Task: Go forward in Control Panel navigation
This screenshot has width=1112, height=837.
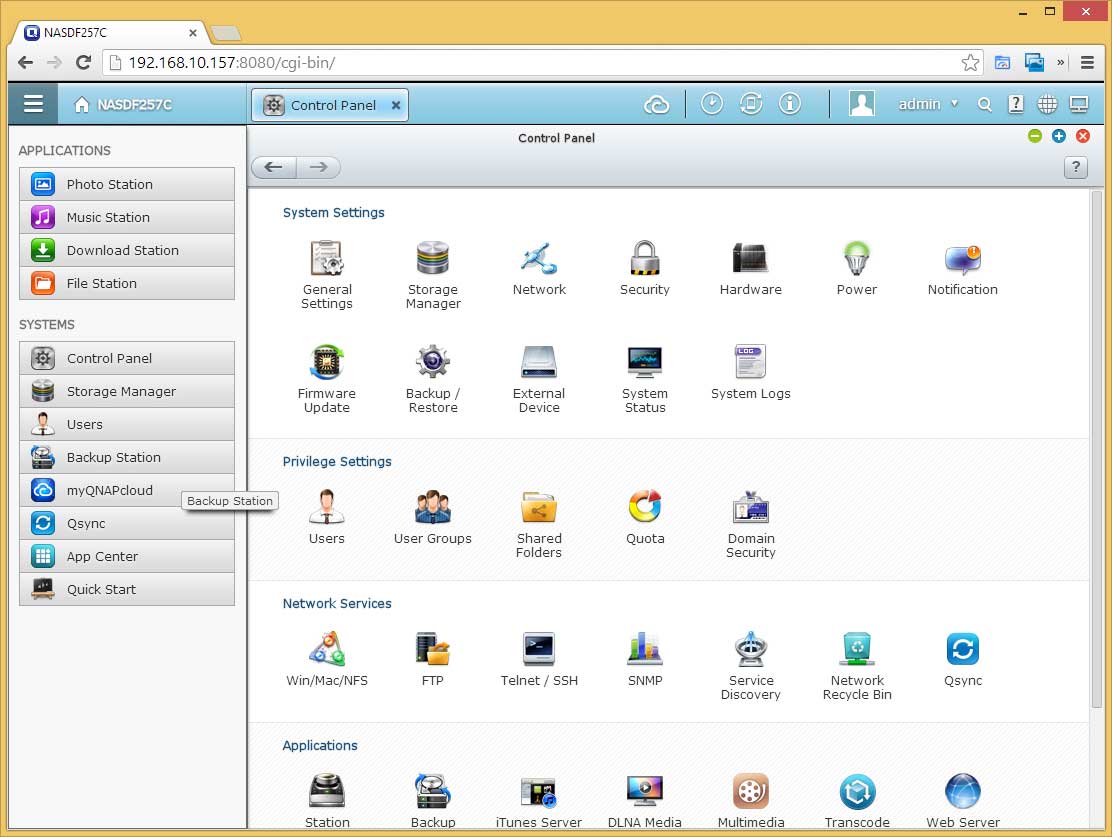Action: click(x=318, y=167)
